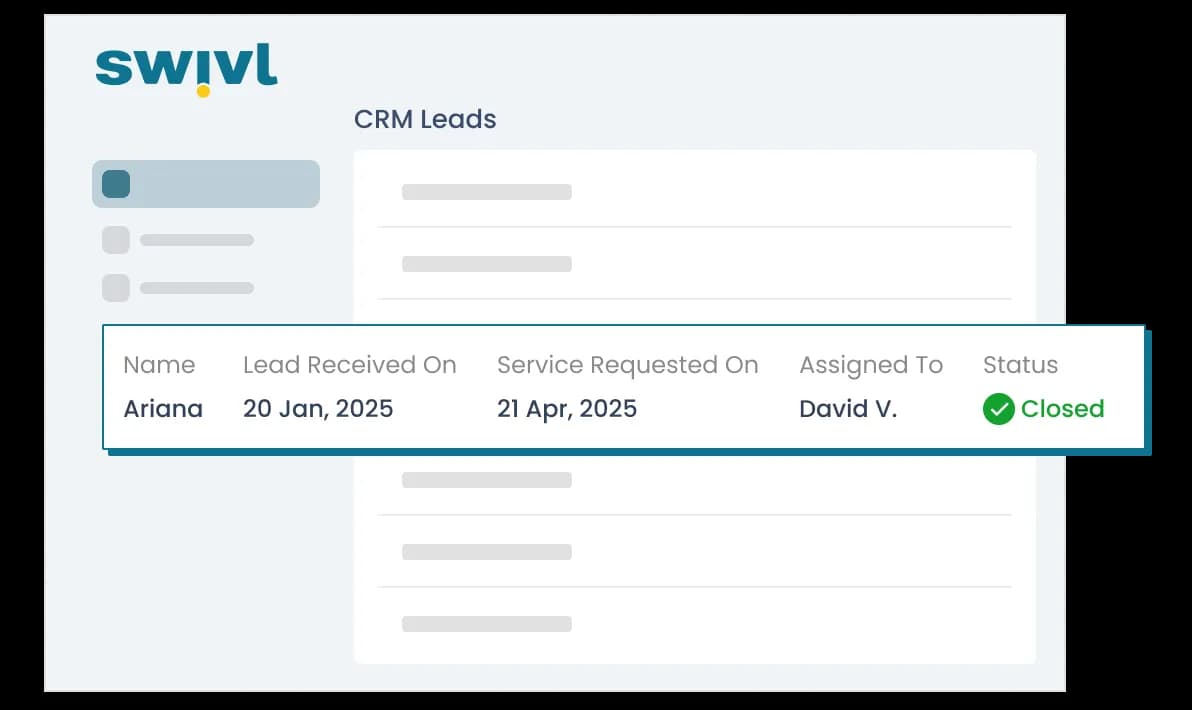This screenshot has width=1192, height=710.
Task: Click the green Closed checkmark icon
Action: pyautogui.click(x=998, y=409)
